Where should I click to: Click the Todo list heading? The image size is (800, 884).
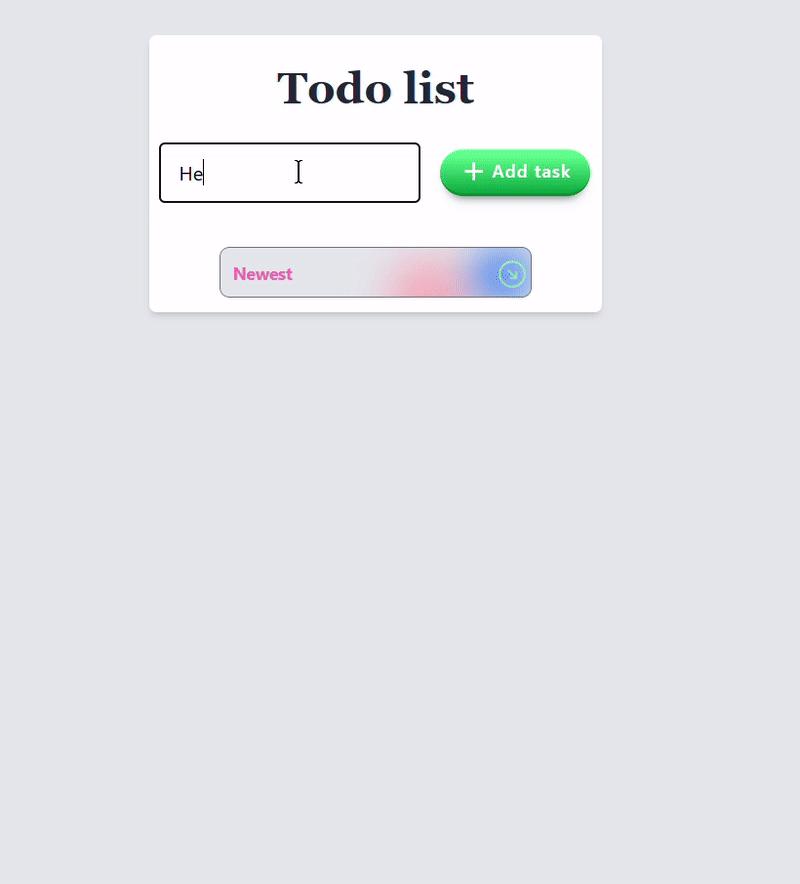coord(375,88)
